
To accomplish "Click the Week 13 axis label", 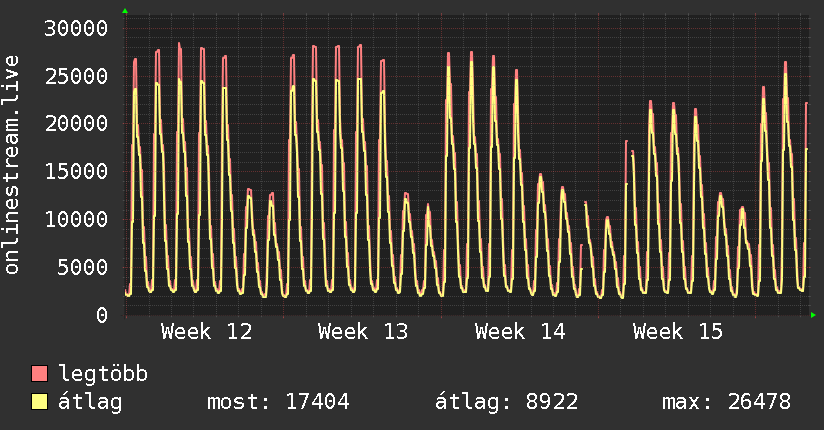I will coord(363,332).
